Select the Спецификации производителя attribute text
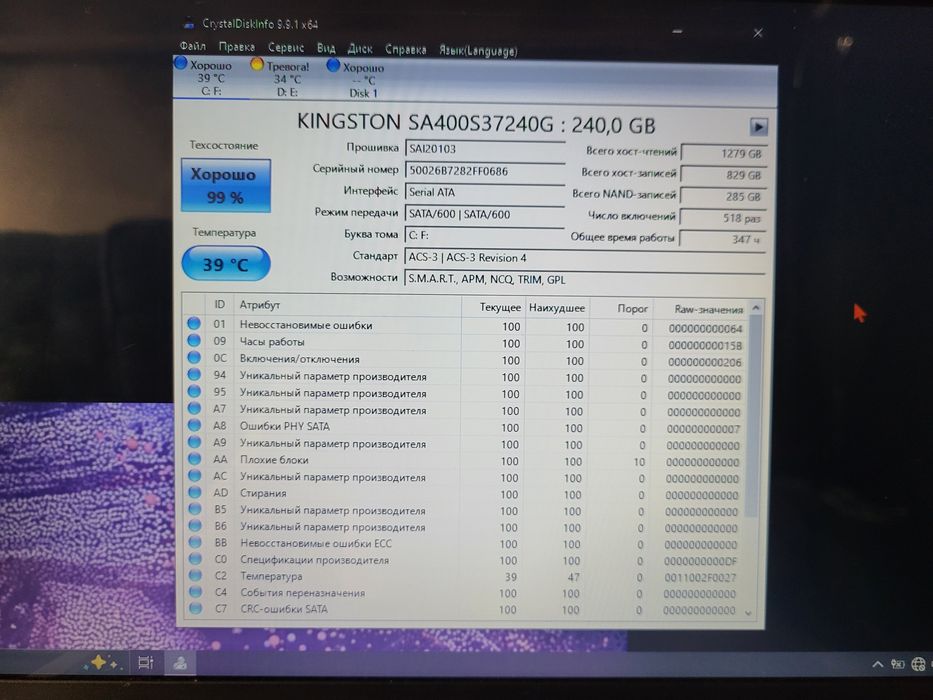 (x=314, y=560)
